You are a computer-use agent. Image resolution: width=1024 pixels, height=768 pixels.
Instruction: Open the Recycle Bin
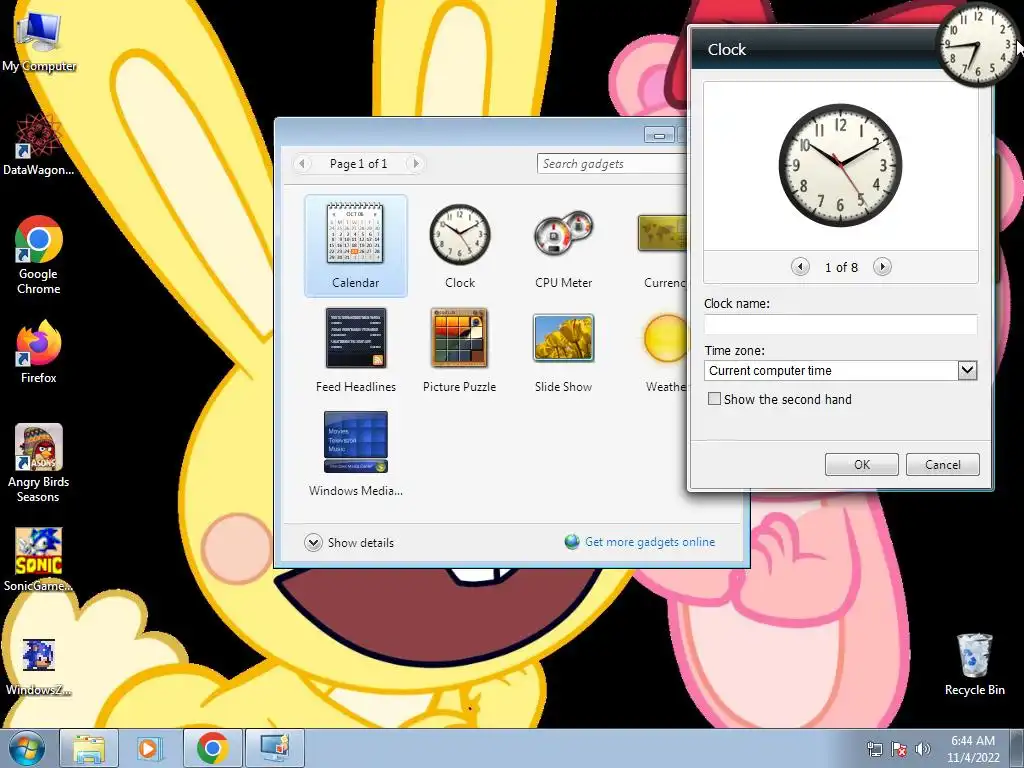click(x=974, y=664)
